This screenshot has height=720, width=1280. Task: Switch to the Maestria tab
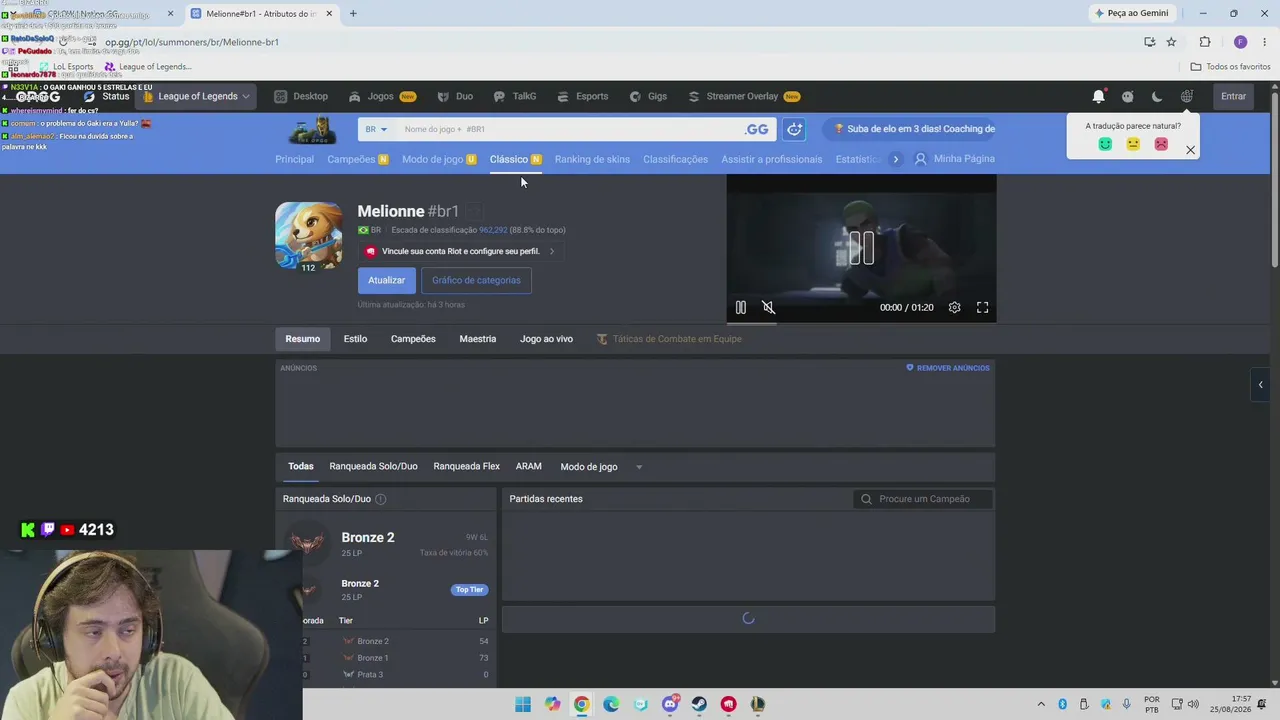(477, 339)
